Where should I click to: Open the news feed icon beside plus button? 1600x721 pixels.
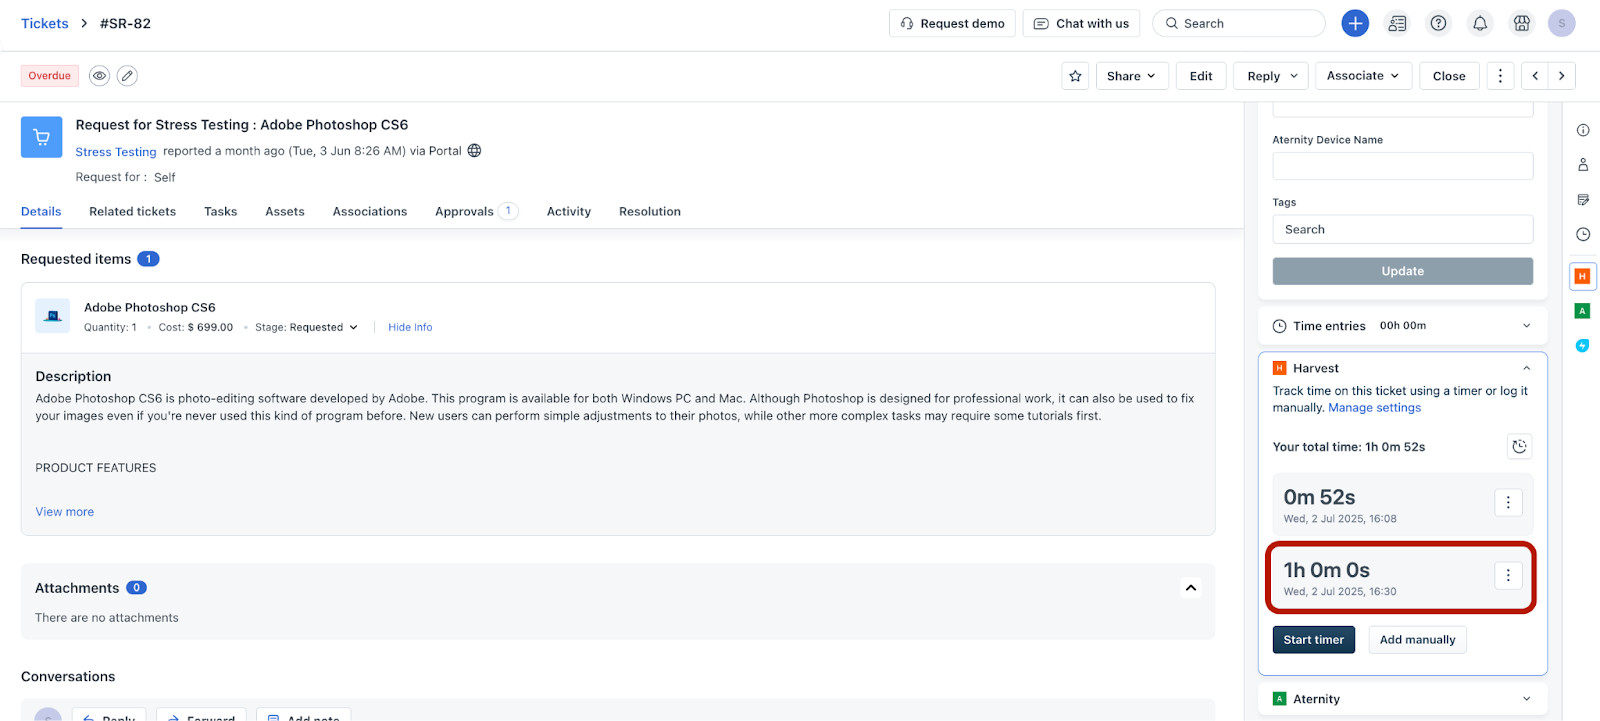(x=1397, y=23)
